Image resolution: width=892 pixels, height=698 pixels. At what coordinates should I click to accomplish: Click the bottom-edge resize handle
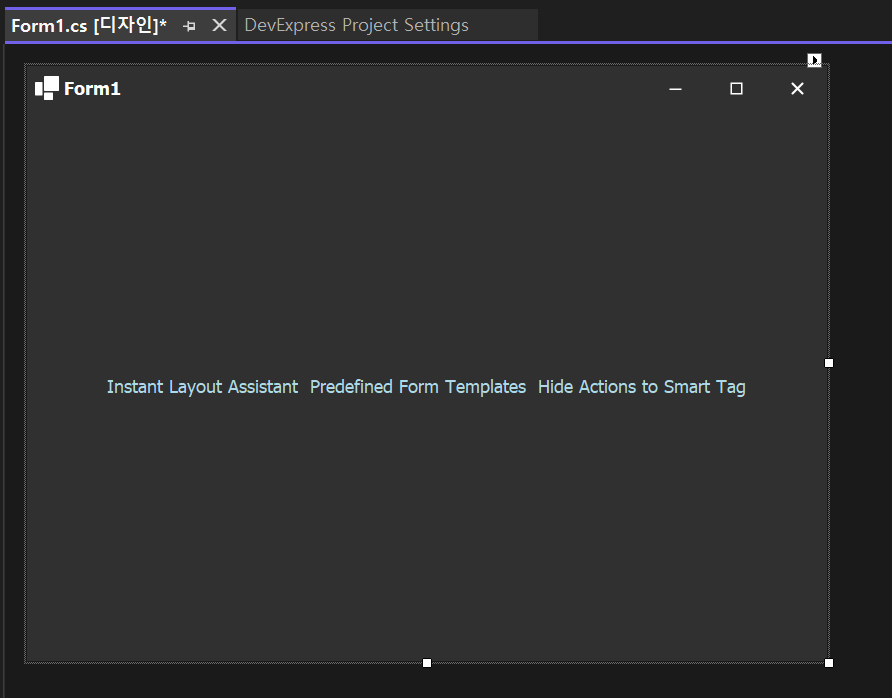pyautogui.click(x=427, y=663)
